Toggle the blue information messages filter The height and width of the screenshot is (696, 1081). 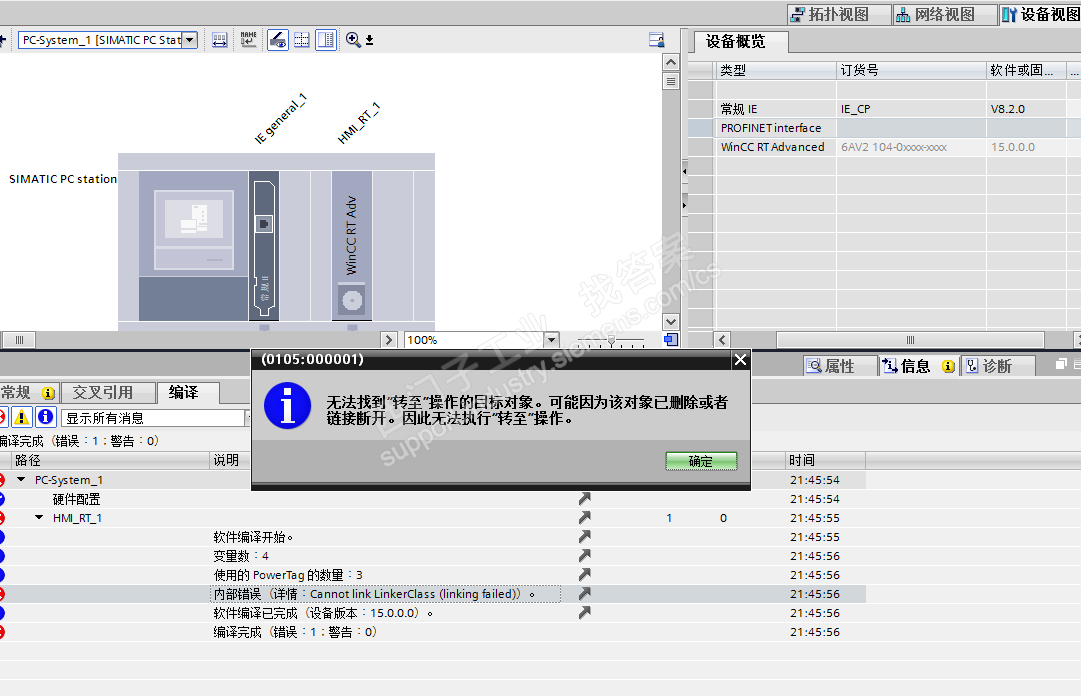(46, 417)
